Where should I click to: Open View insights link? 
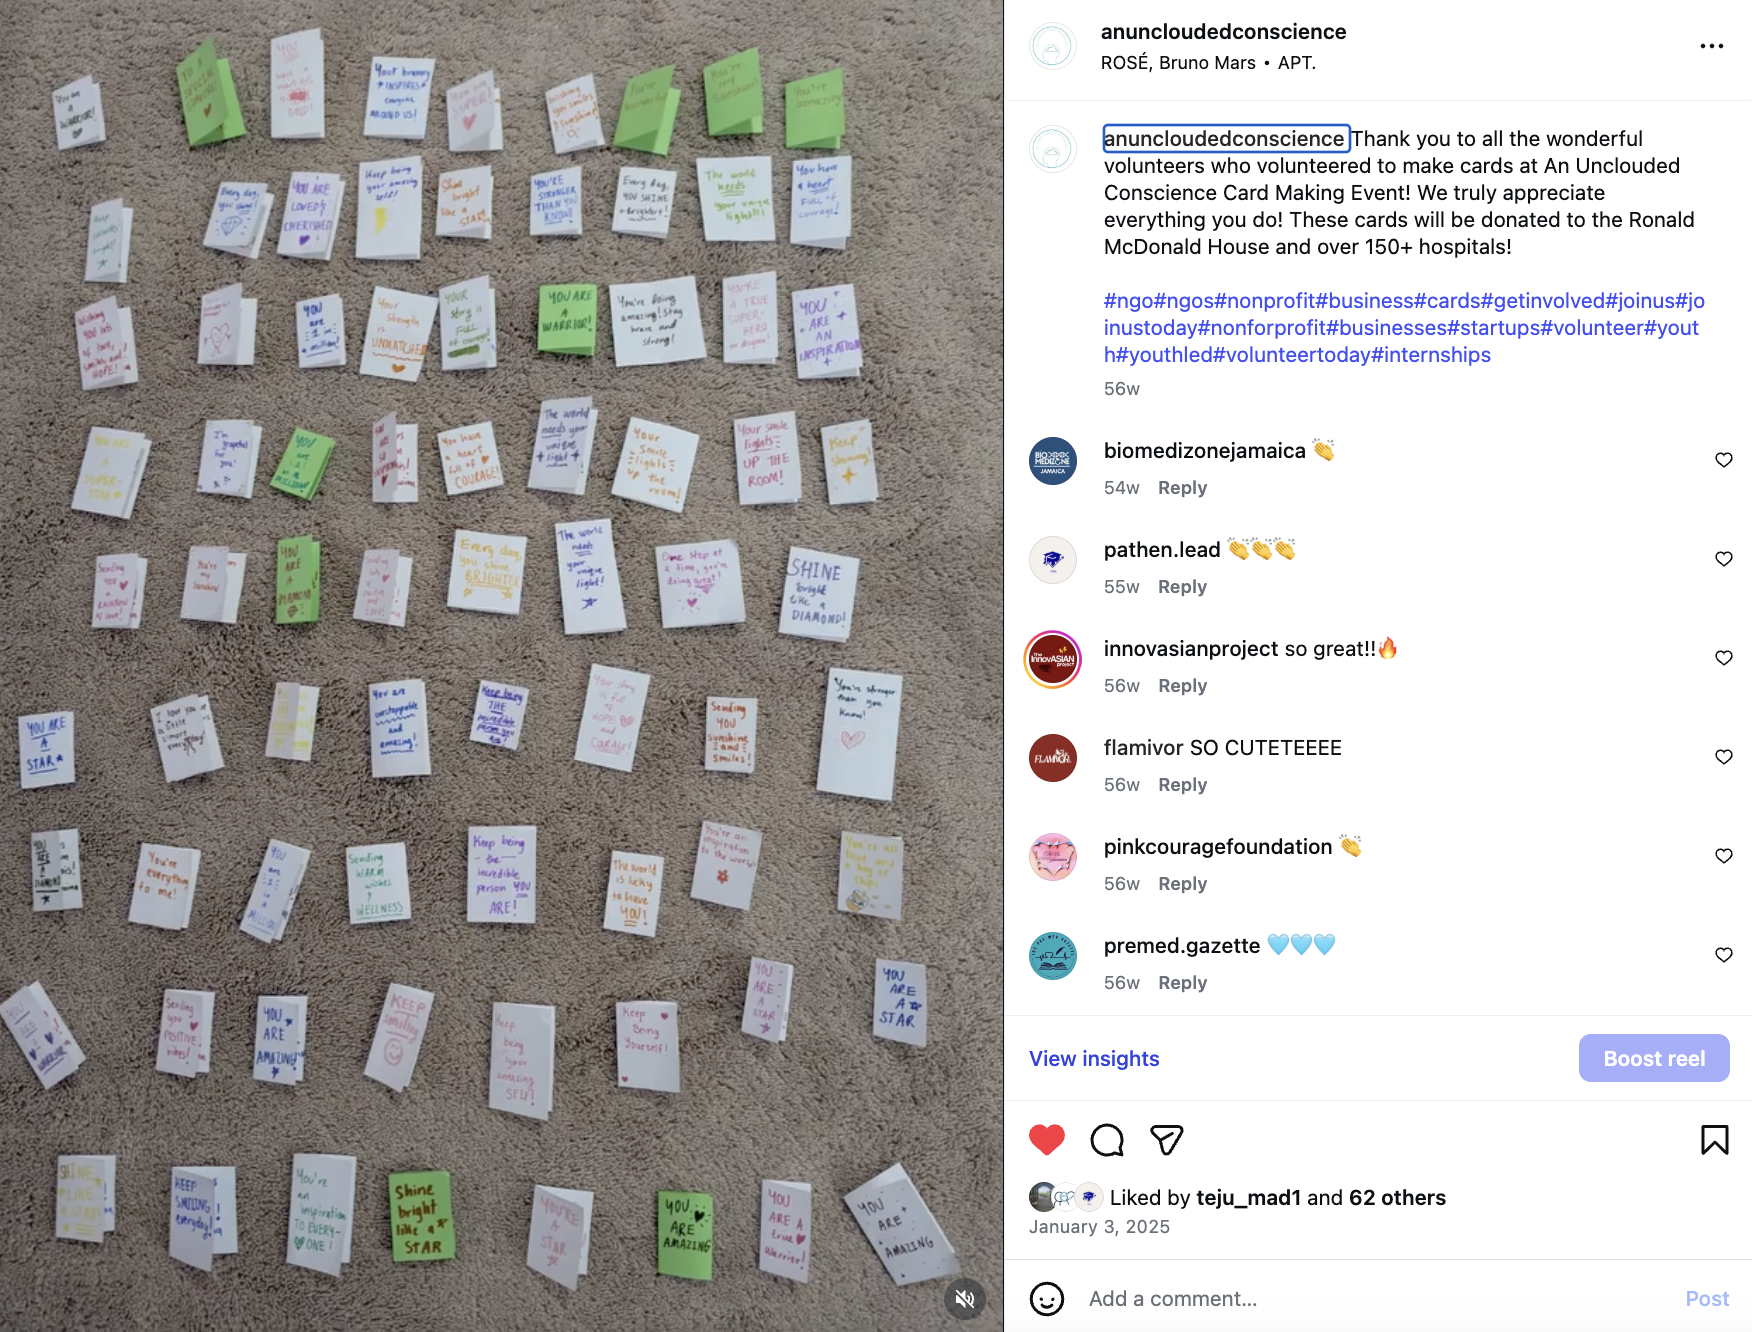pos(1094,1058)
